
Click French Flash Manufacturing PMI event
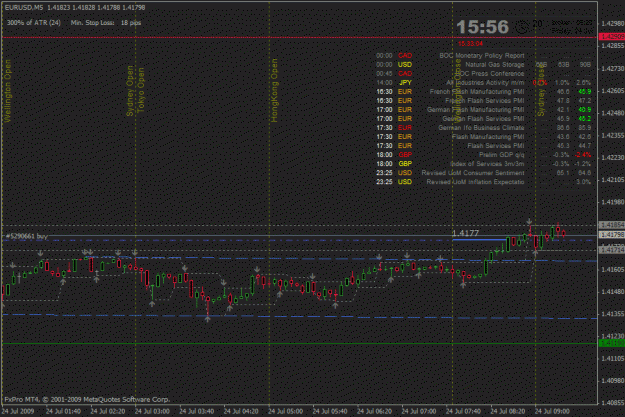click(x=483, y=92)
